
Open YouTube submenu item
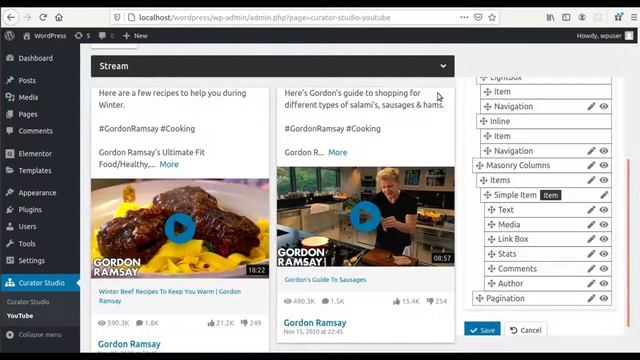20,316
